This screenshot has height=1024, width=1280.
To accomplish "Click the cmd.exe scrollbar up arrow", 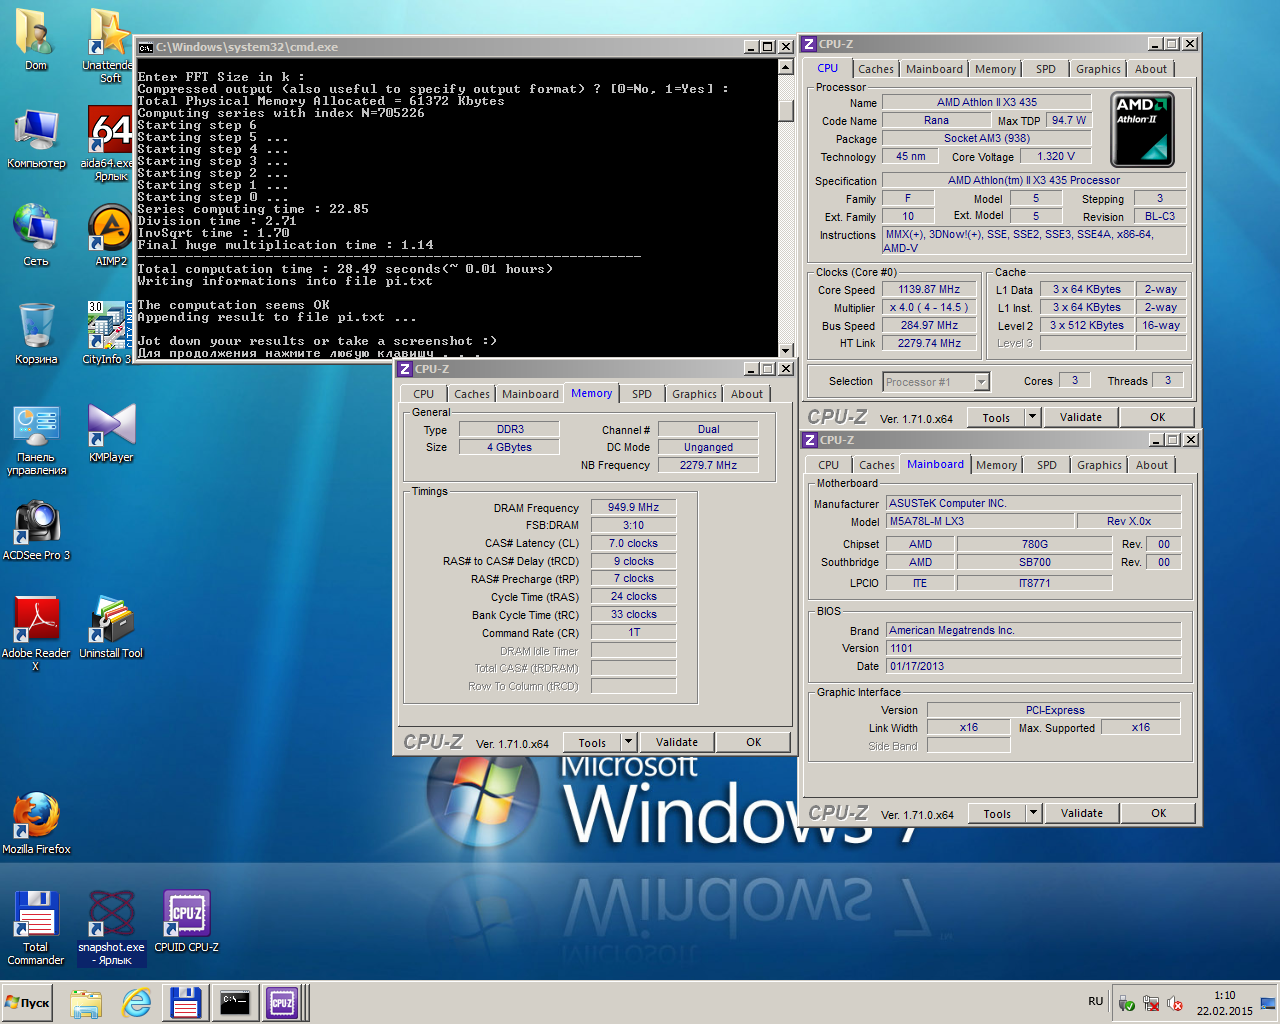I will pos(786,66).
